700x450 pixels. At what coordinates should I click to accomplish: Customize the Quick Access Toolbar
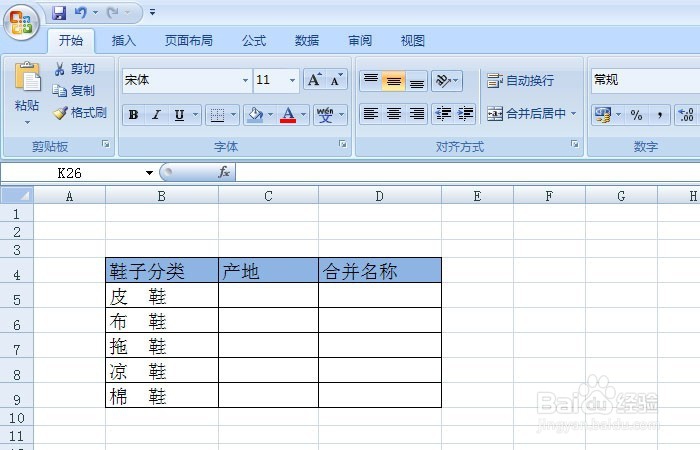point(152,12)
